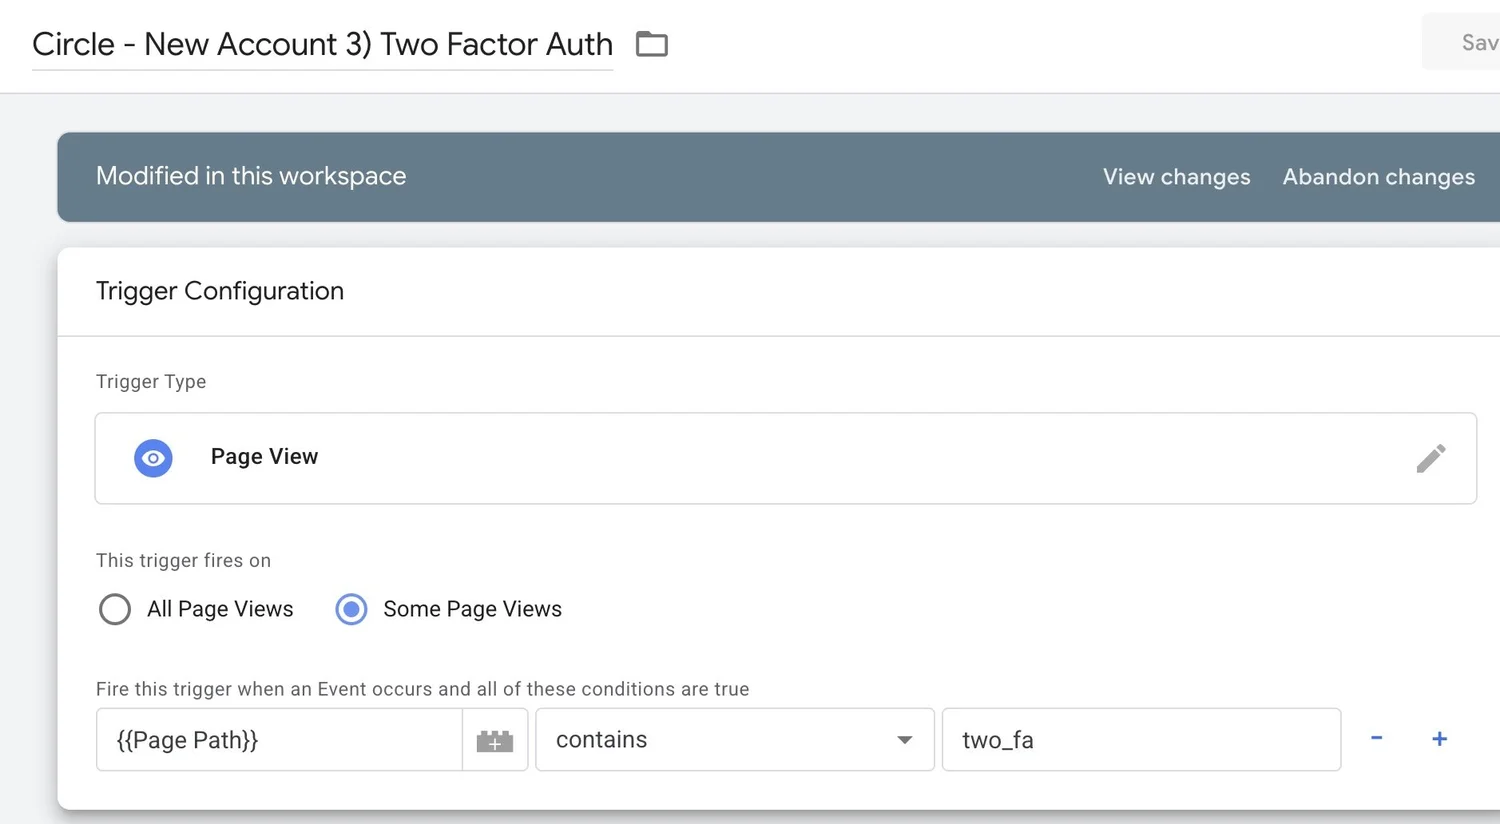Click the two_fa condition value field

pyautogui.click(x=1140, y=740)
